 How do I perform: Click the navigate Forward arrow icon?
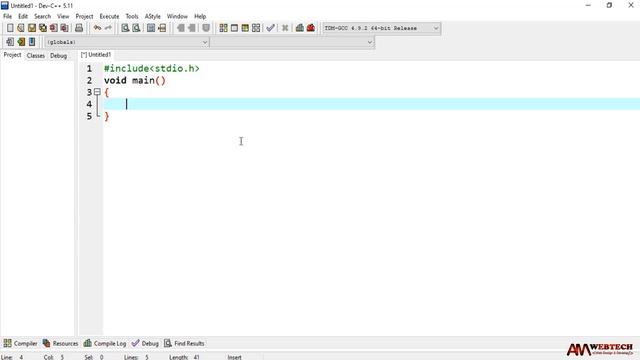pyautogui.click(x=191, y=28)
